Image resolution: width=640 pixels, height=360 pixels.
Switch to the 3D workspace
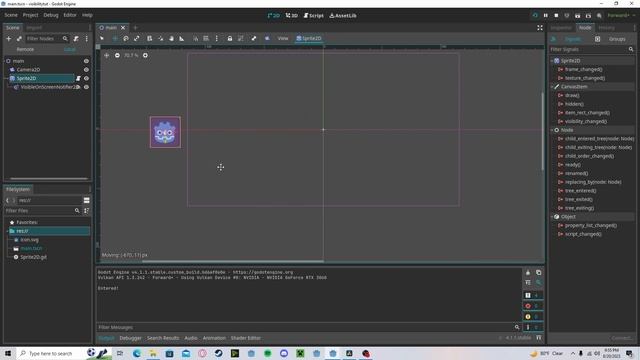[x=291, y=16]
